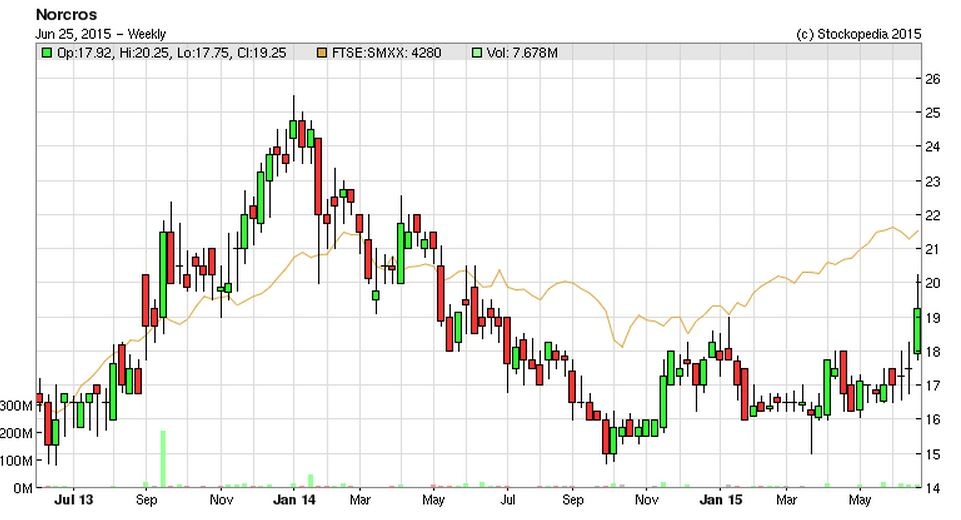Select the Norcros chart title

click(66, 14)
